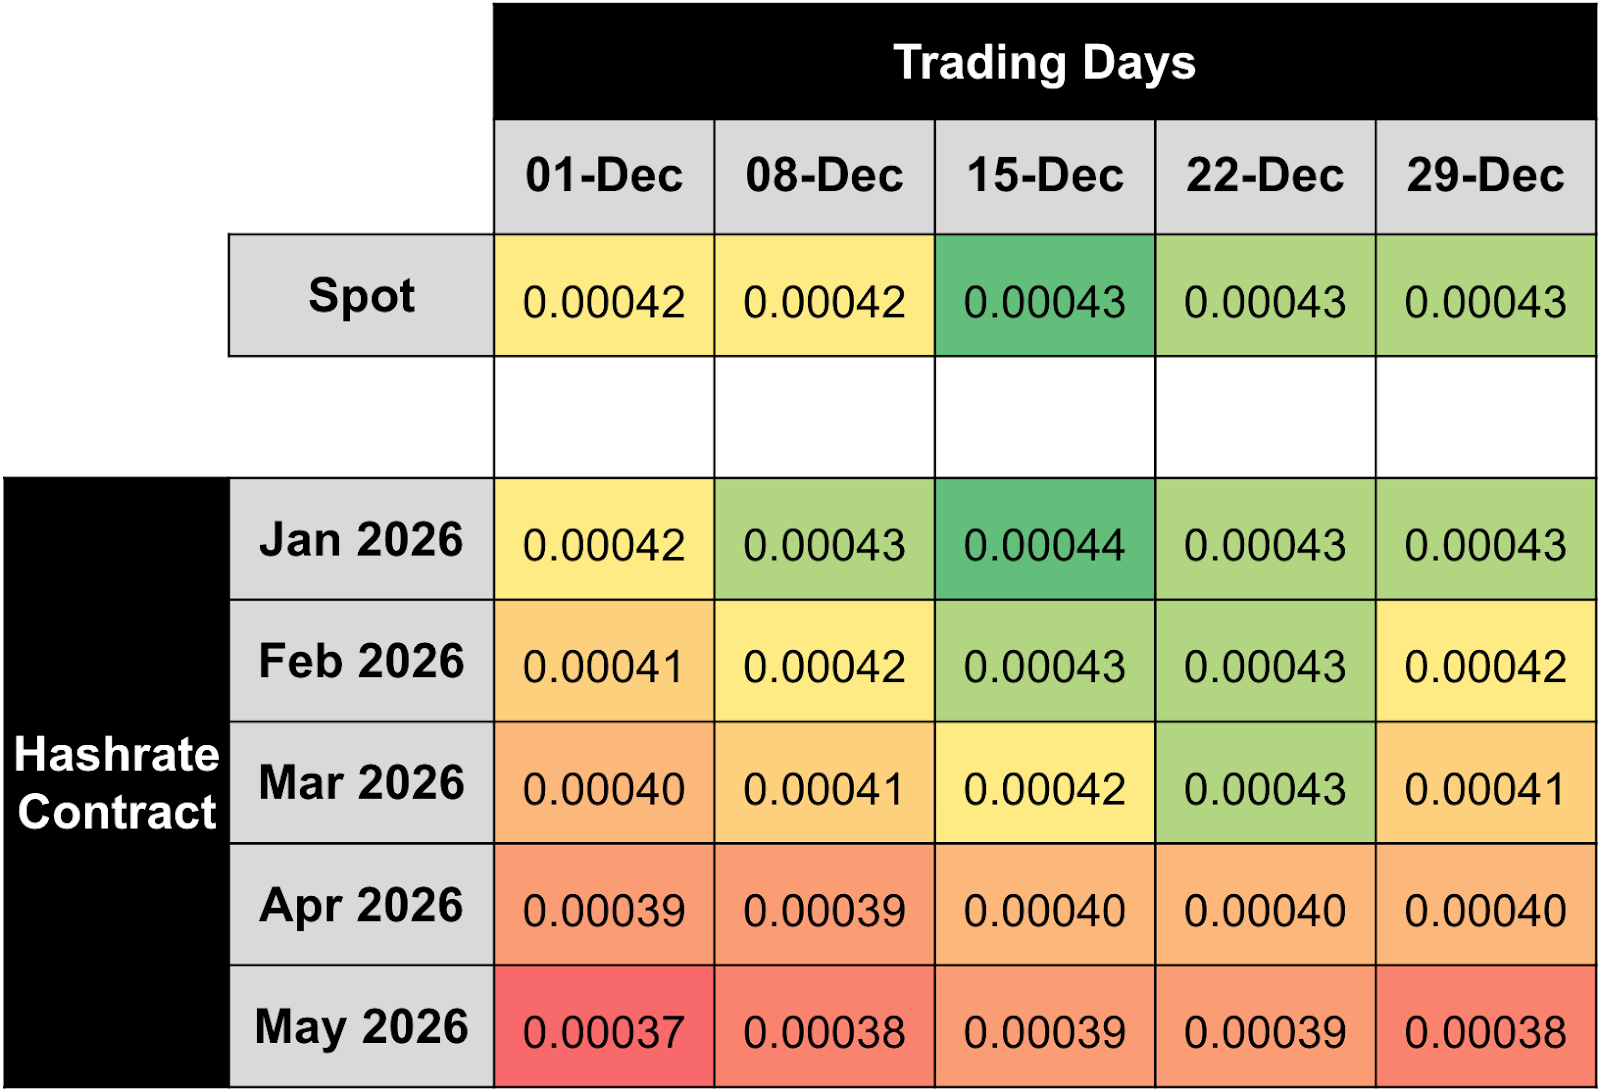Screen dimensions: 1600x1092
Task: Select the 08-Dec column header
Action: point(824,176)
